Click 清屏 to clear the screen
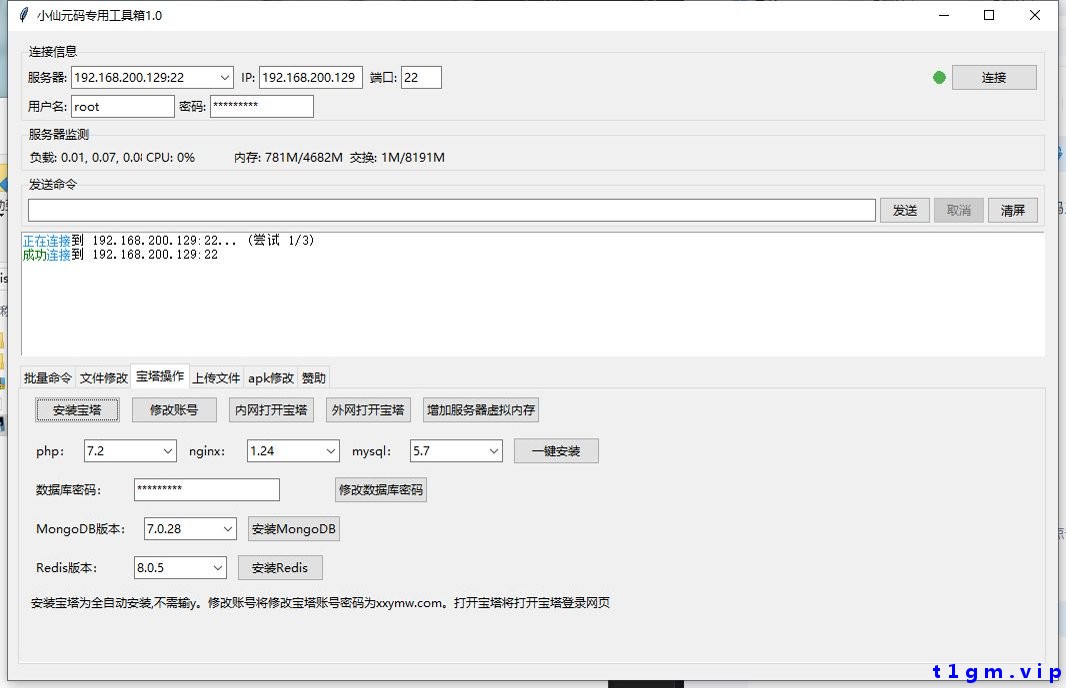The height and width of the screenshot is (688, 1066). pos(1013,210)
